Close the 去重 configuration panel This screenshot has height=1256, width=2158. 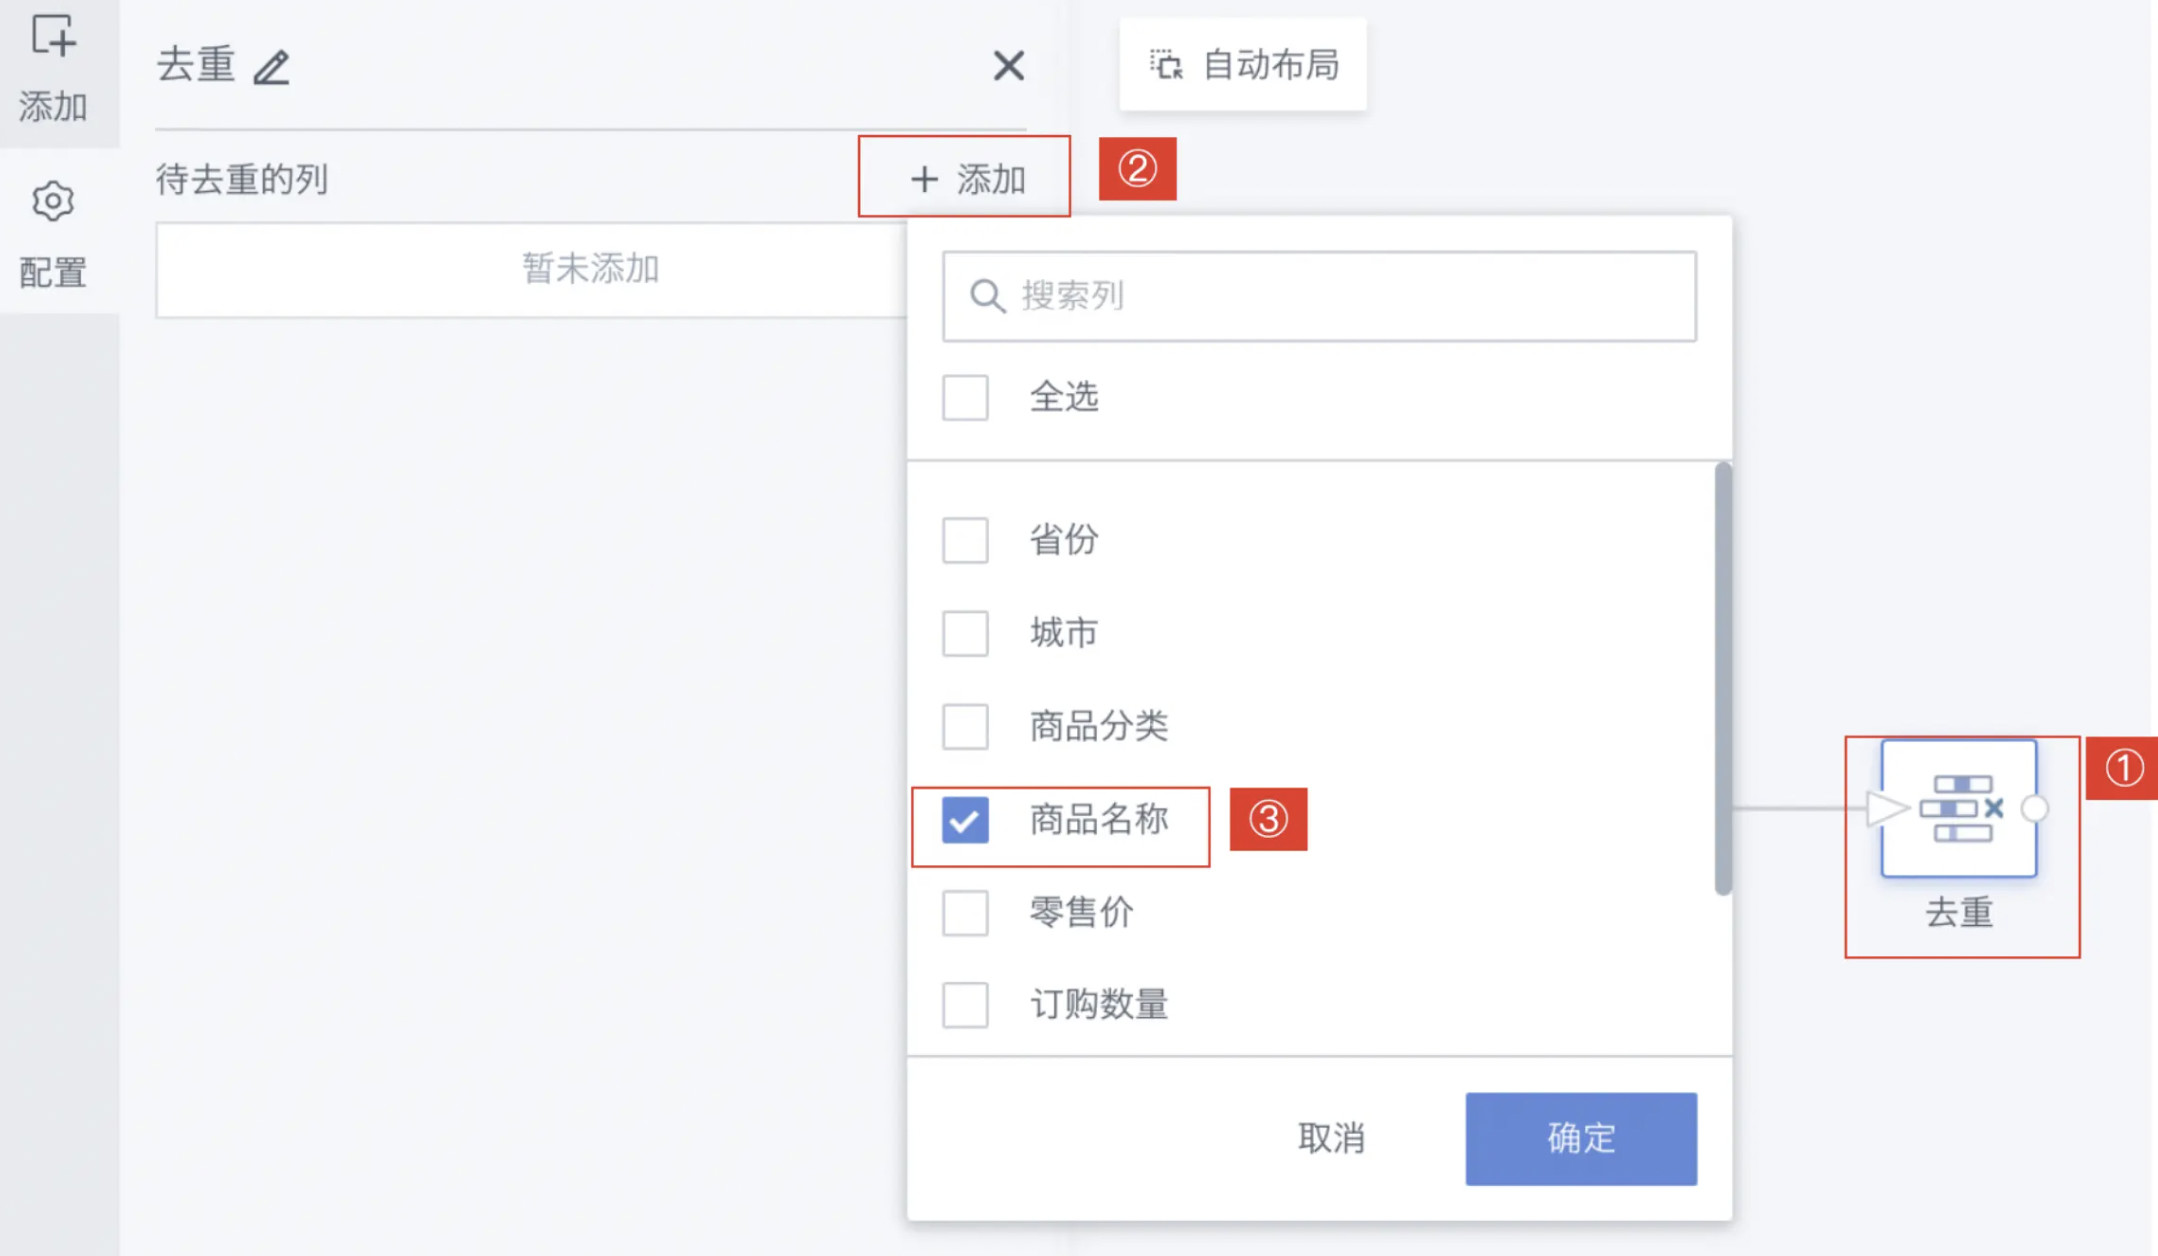(1008, 66)
